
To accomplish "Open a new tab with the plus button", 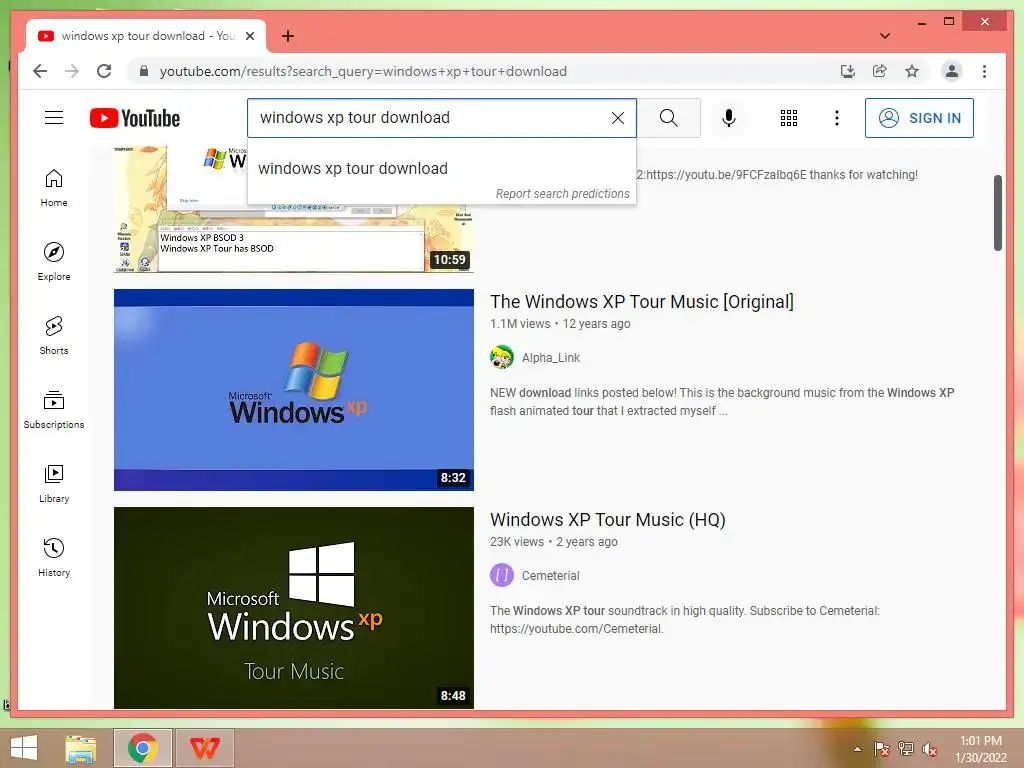I will pos(287,36).
